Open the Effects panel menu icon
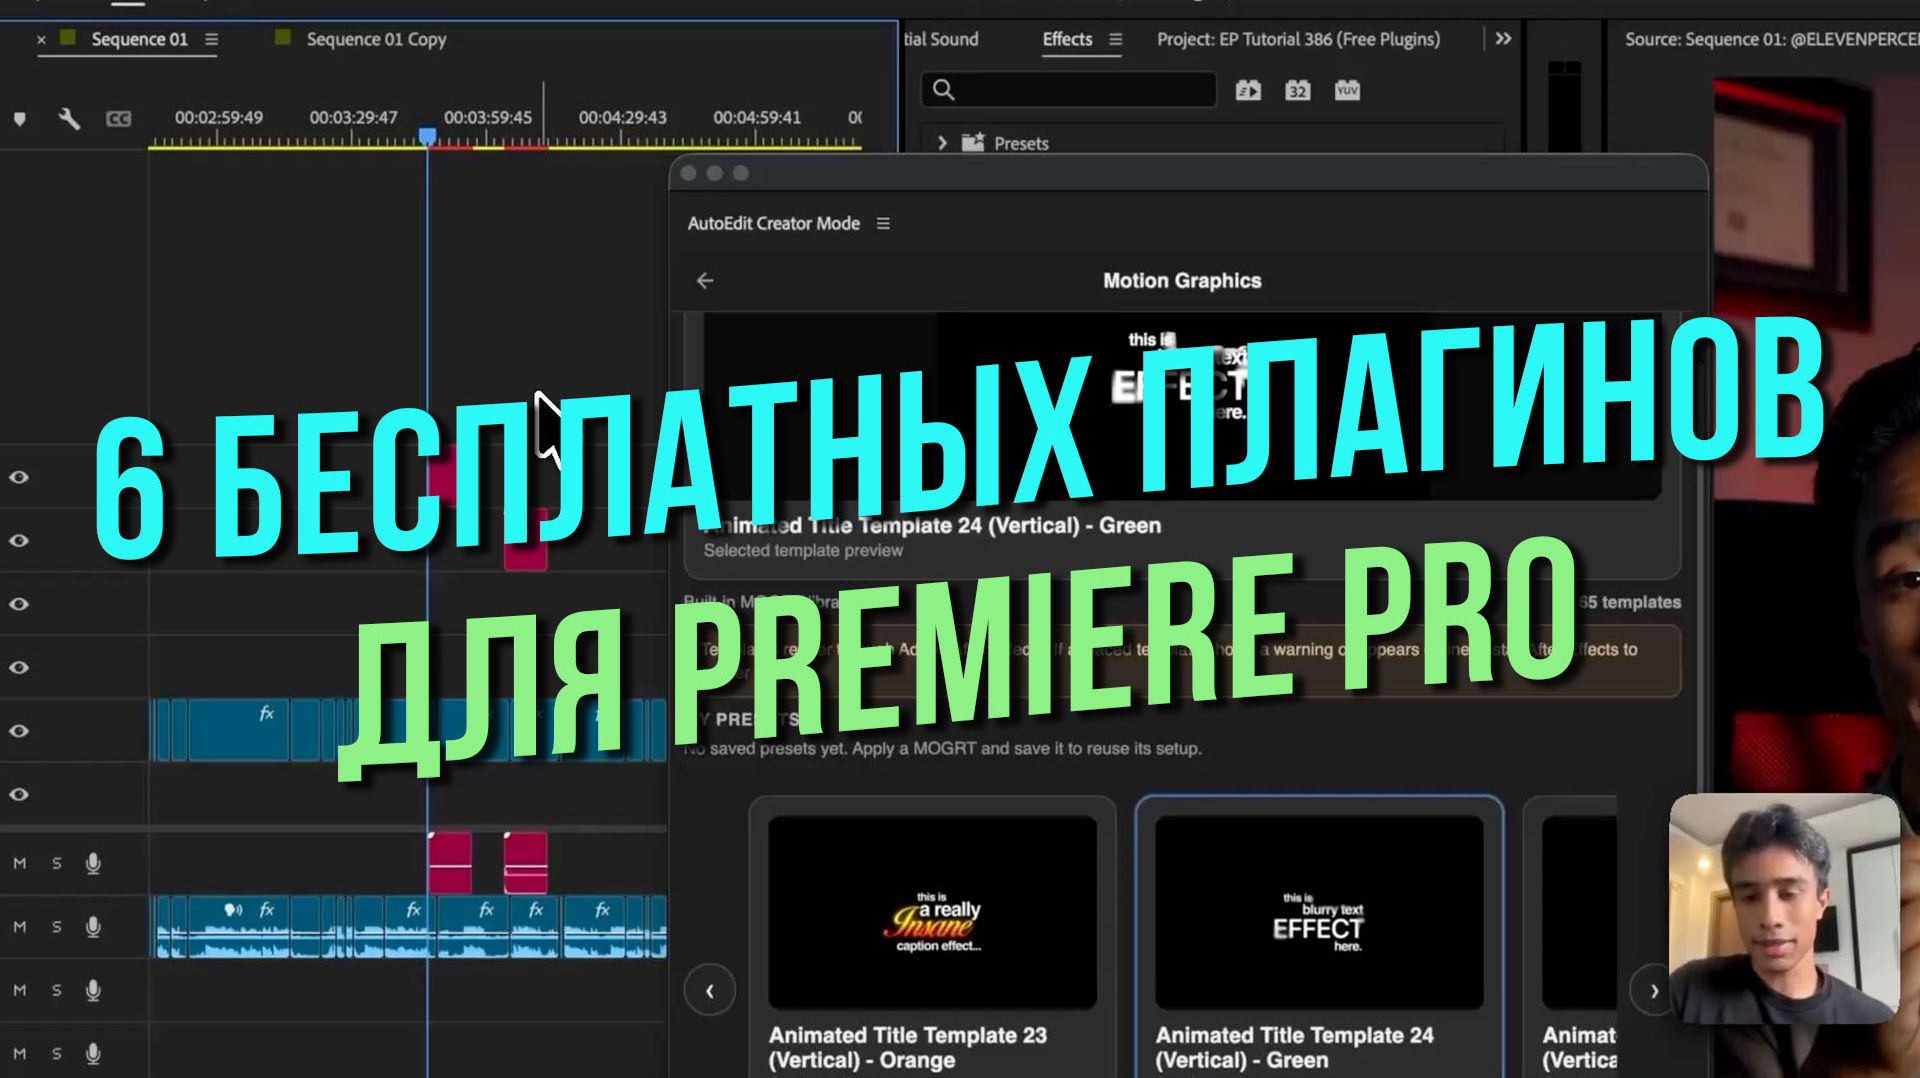The width and height of the screenshot is (1920, 1078). pyautogui.click(x=1115, y=39)
